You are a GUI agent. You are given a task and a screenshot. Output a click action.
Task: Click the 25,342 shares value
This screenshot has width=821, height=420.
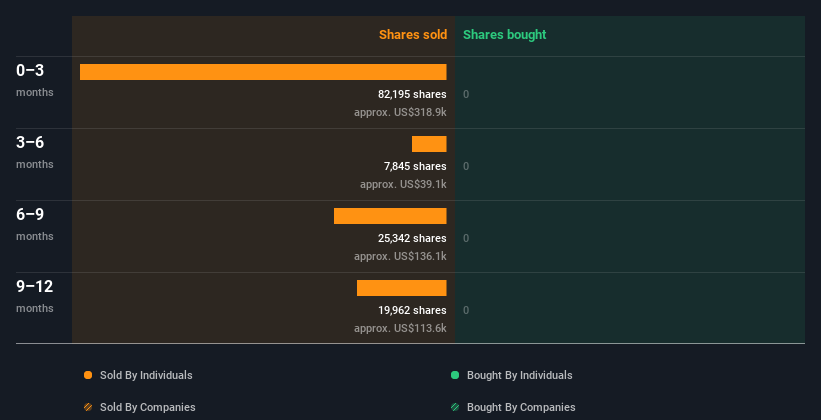point(412,238)
